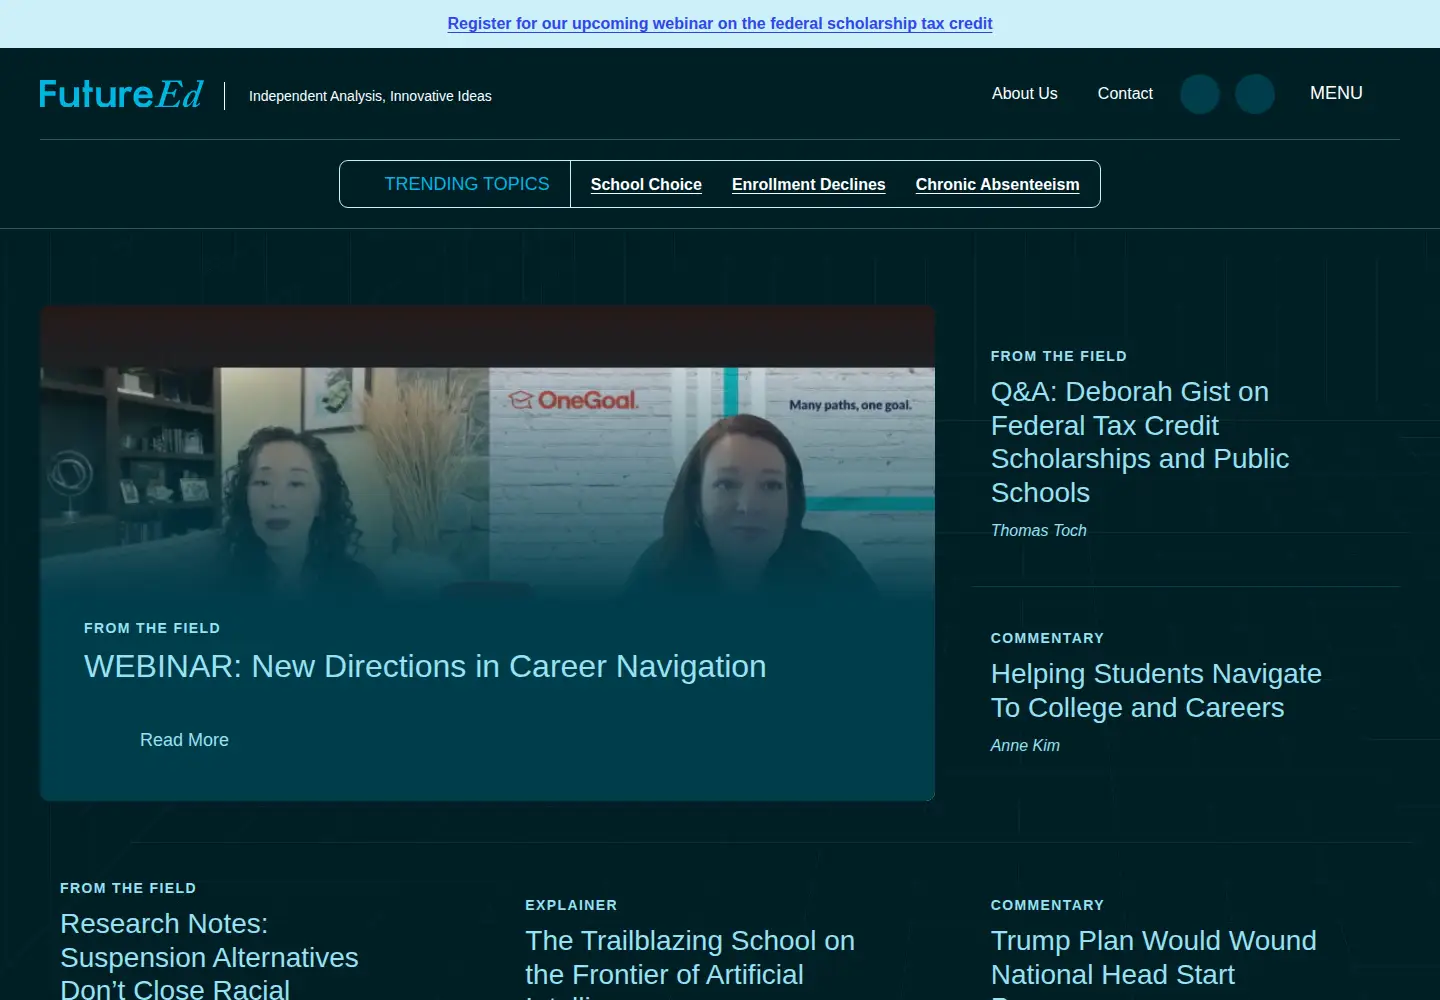Click the circular button beside Contact

tap(1200, 94)
